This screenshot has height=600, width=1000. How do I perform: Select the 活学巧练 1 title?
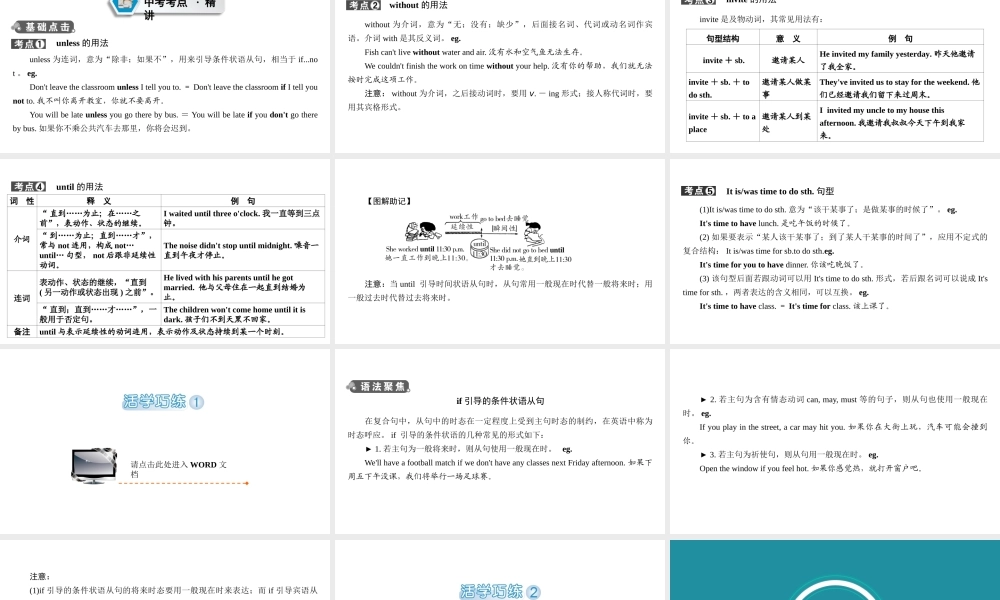click(163, 402)
